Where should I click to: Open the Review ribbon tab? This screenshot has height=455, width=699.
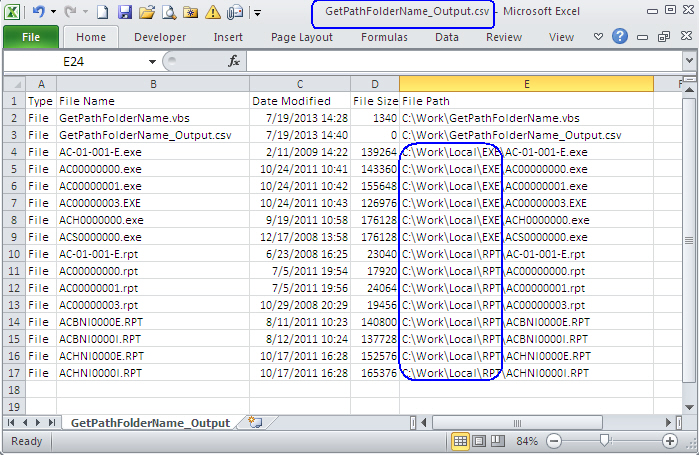[504, 37]
